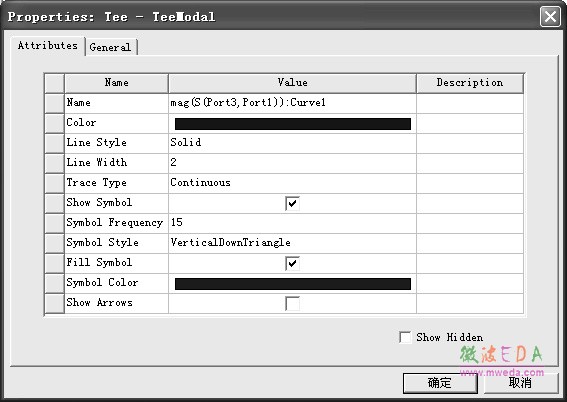Image resolution: width=567 pixels, height=402 pixels.
Task: Open the Symbol Style VerticalDownTriangle dropdown
Action: pyautogui.click(x=292, y=243)
